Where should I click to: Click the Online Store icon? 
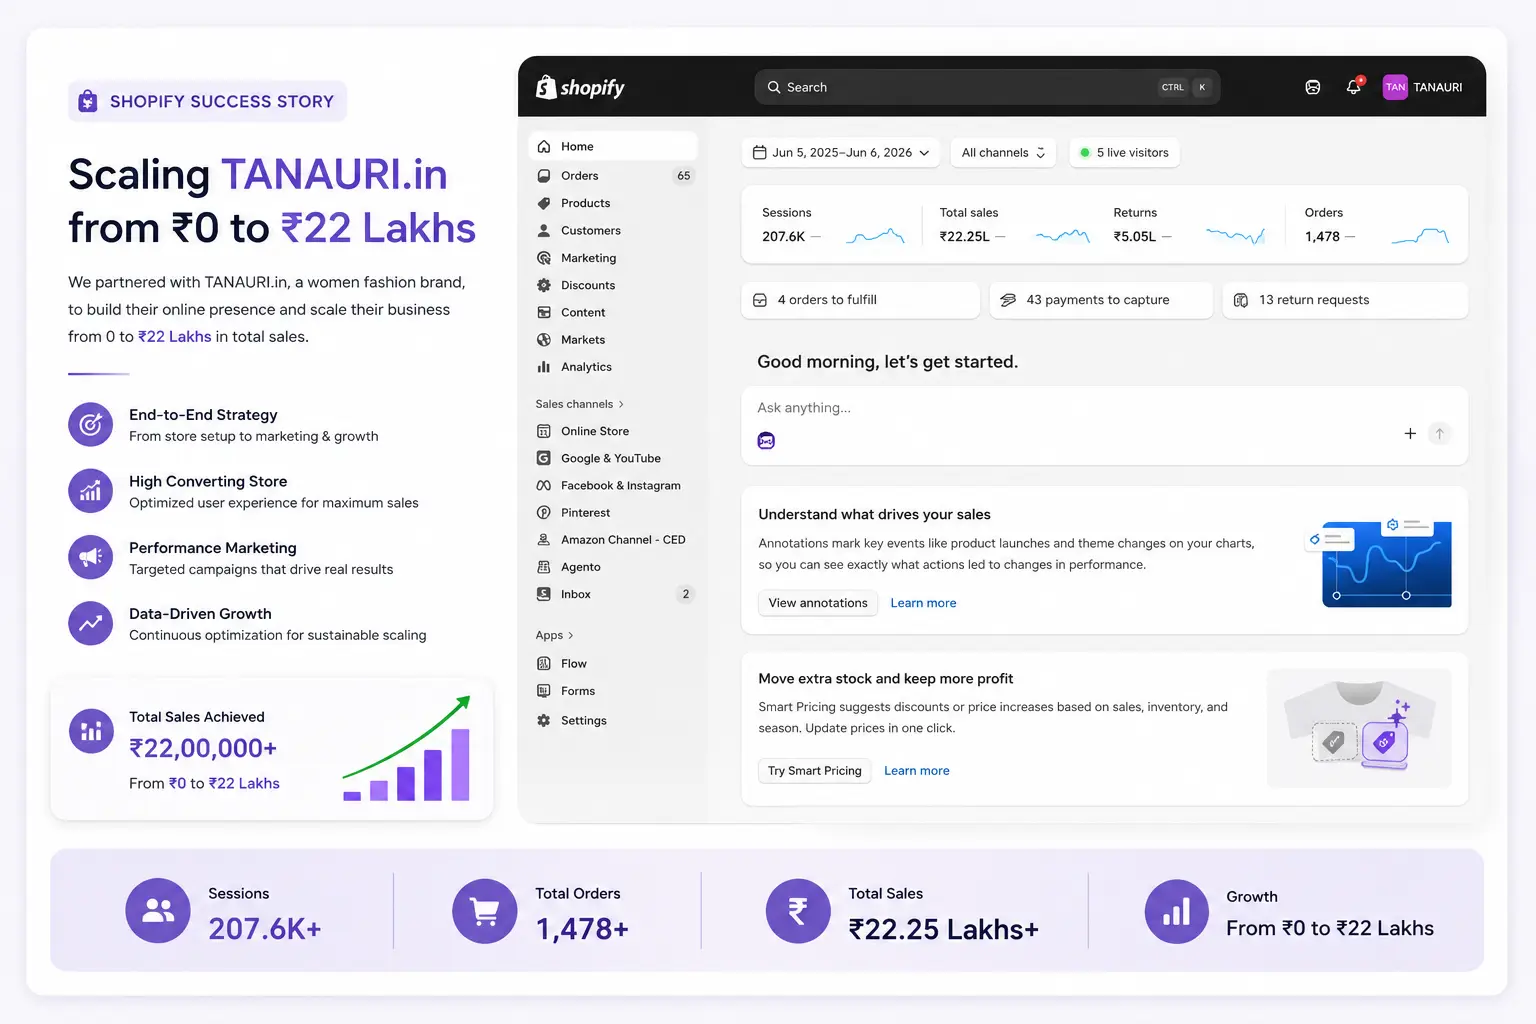tap(544, 431)
